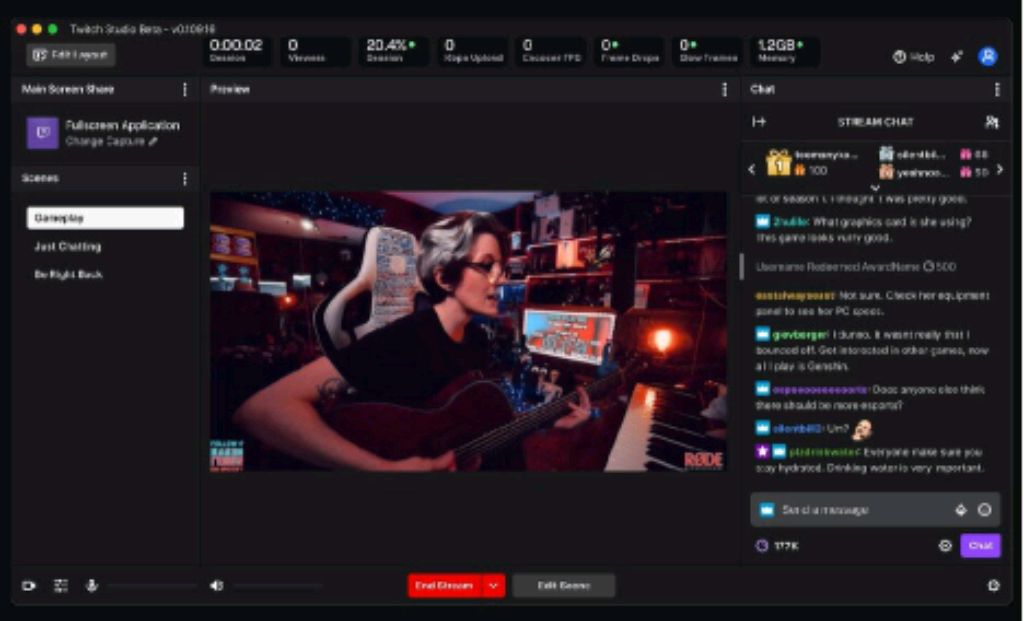Click the Encoder FPS stat
The width and height of the screenshot is (1024, 621).
(x=551, y=50)
